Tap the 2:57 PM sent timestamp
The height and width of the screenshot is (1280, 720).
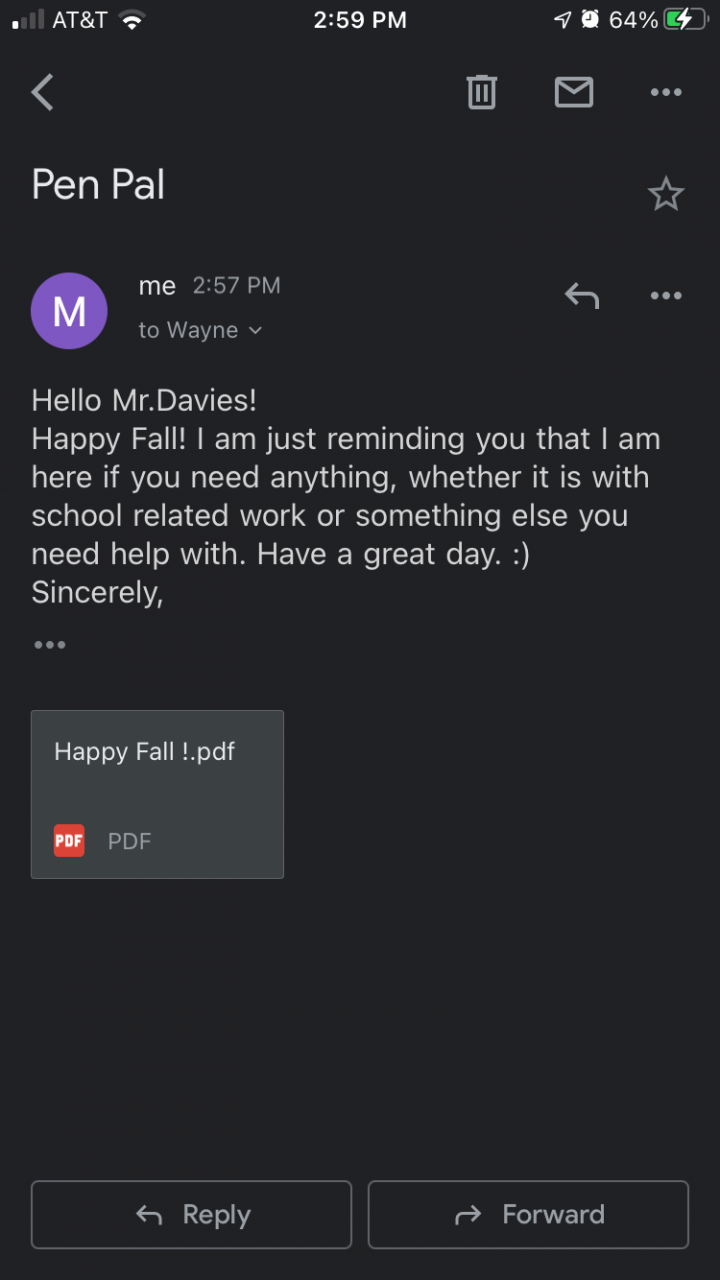(x=236, y=286)
